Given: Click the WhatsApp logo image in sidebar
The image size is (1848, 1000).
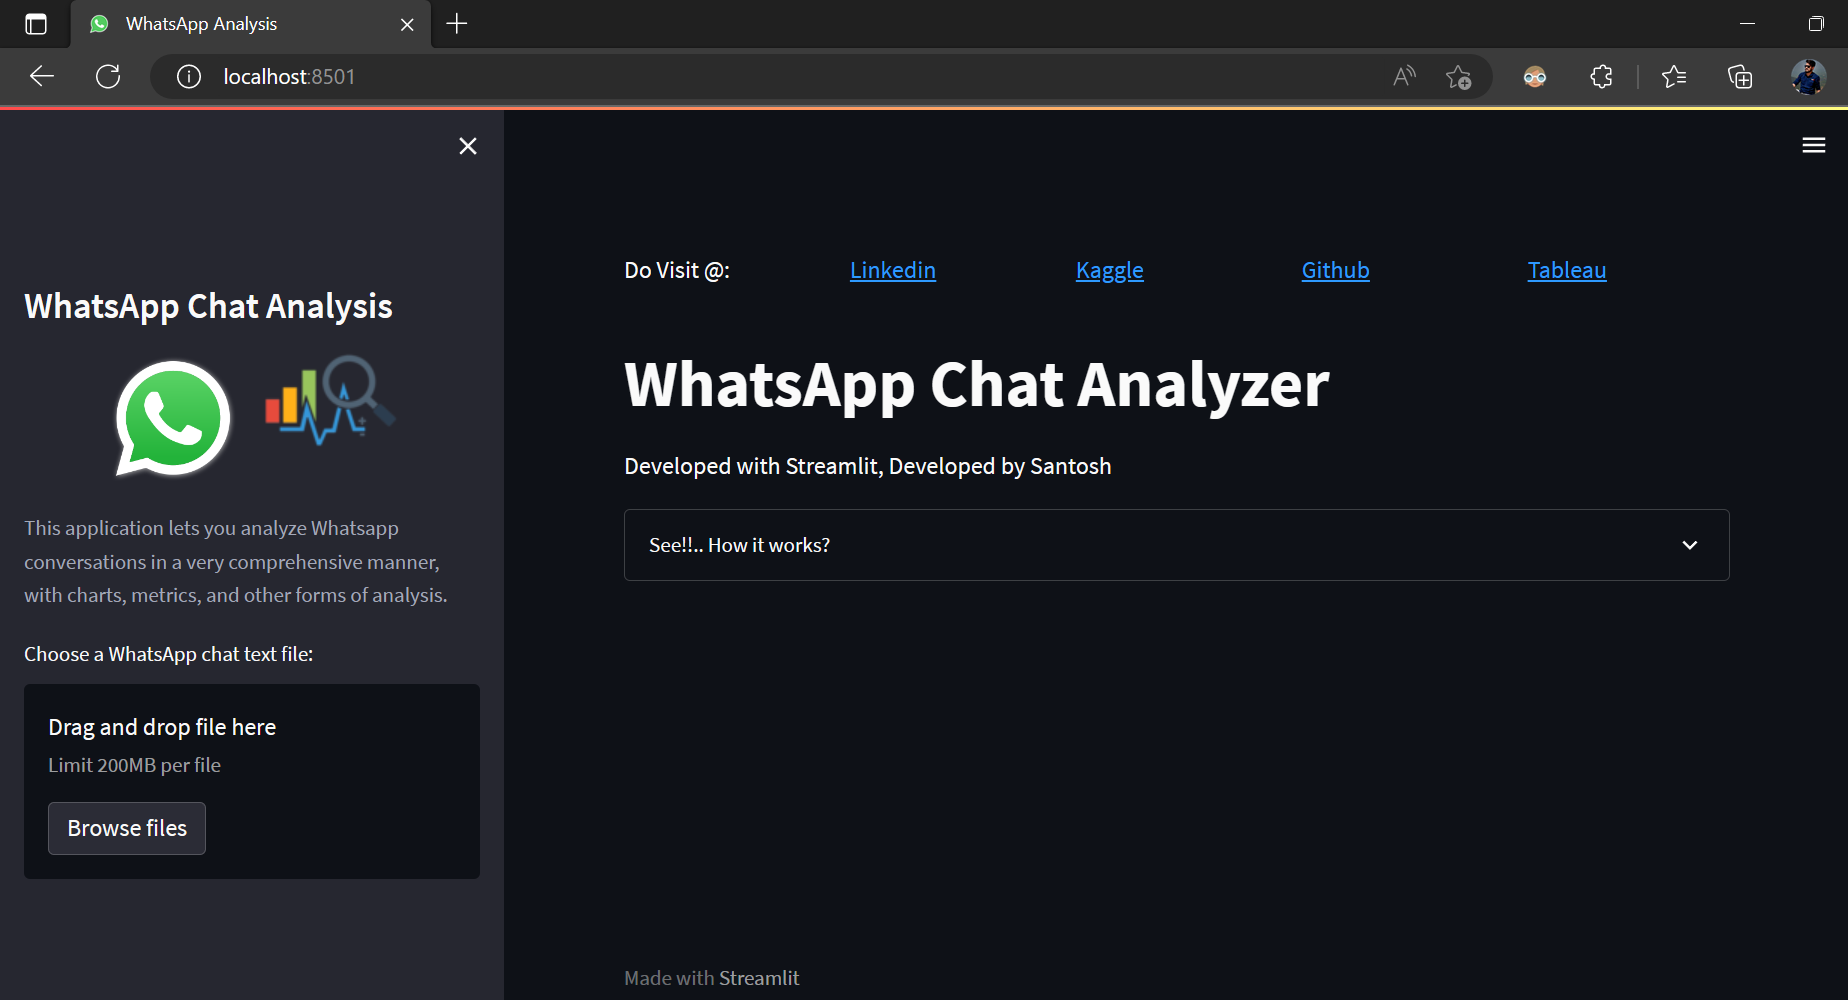Looking at the screenshot, I should coord(173,418).
